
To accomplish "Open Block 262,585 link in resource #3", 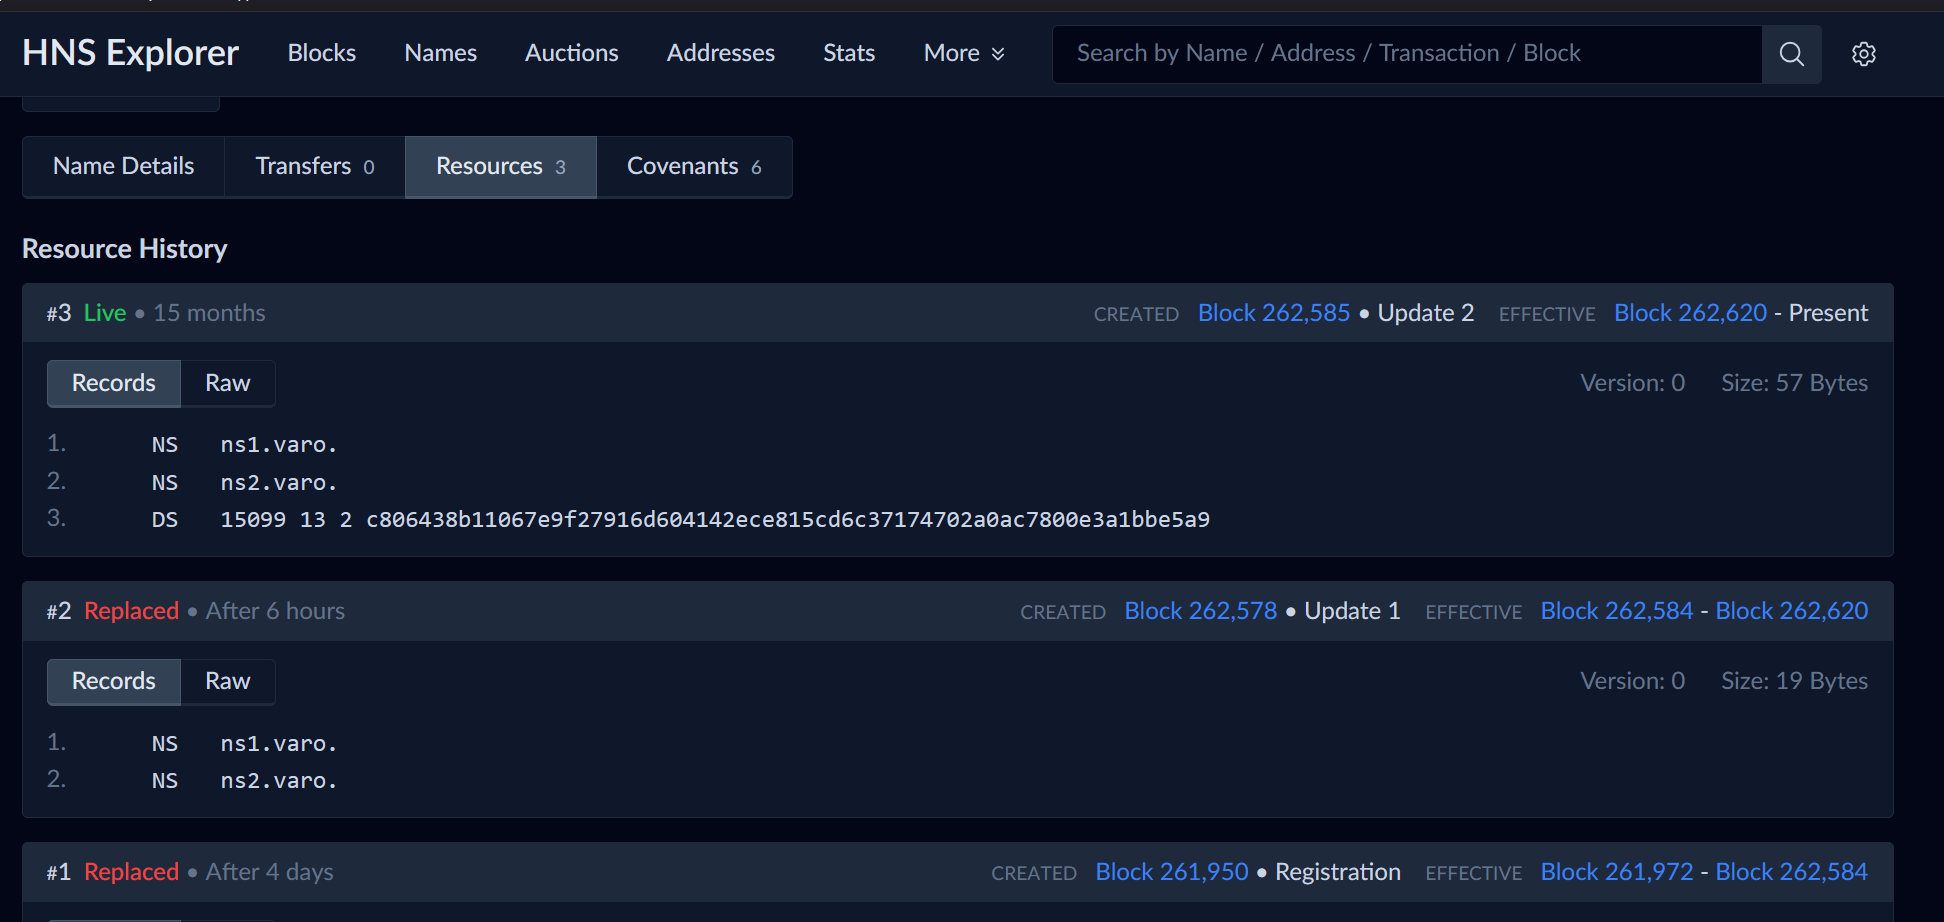I will [x=1274, y=313].
